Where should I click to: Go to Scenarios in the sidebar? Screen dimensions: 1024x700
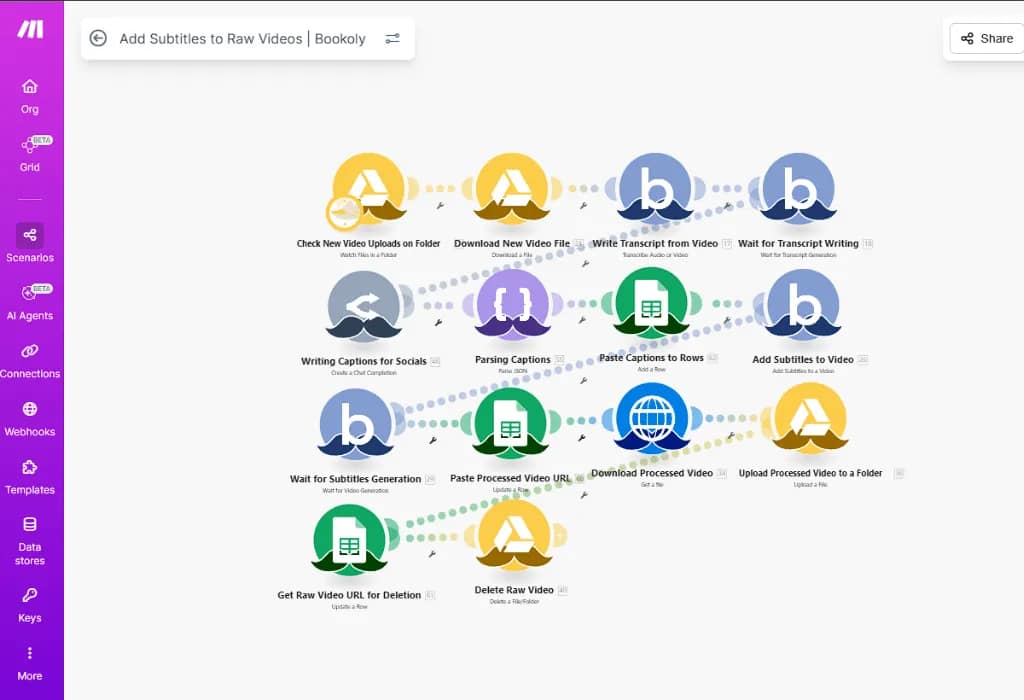point(30,244)
